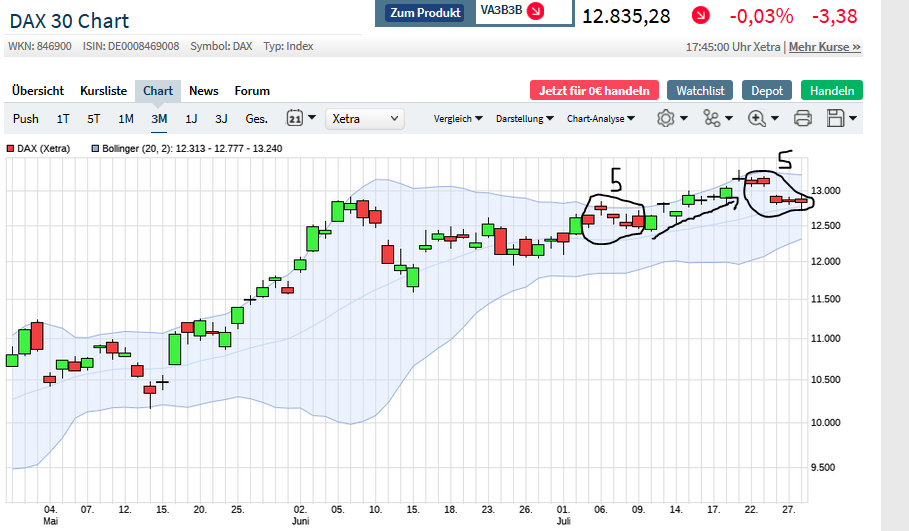Click the red DAX (Xetra) legend swatch
909x531 pixels.
(10, 148)
